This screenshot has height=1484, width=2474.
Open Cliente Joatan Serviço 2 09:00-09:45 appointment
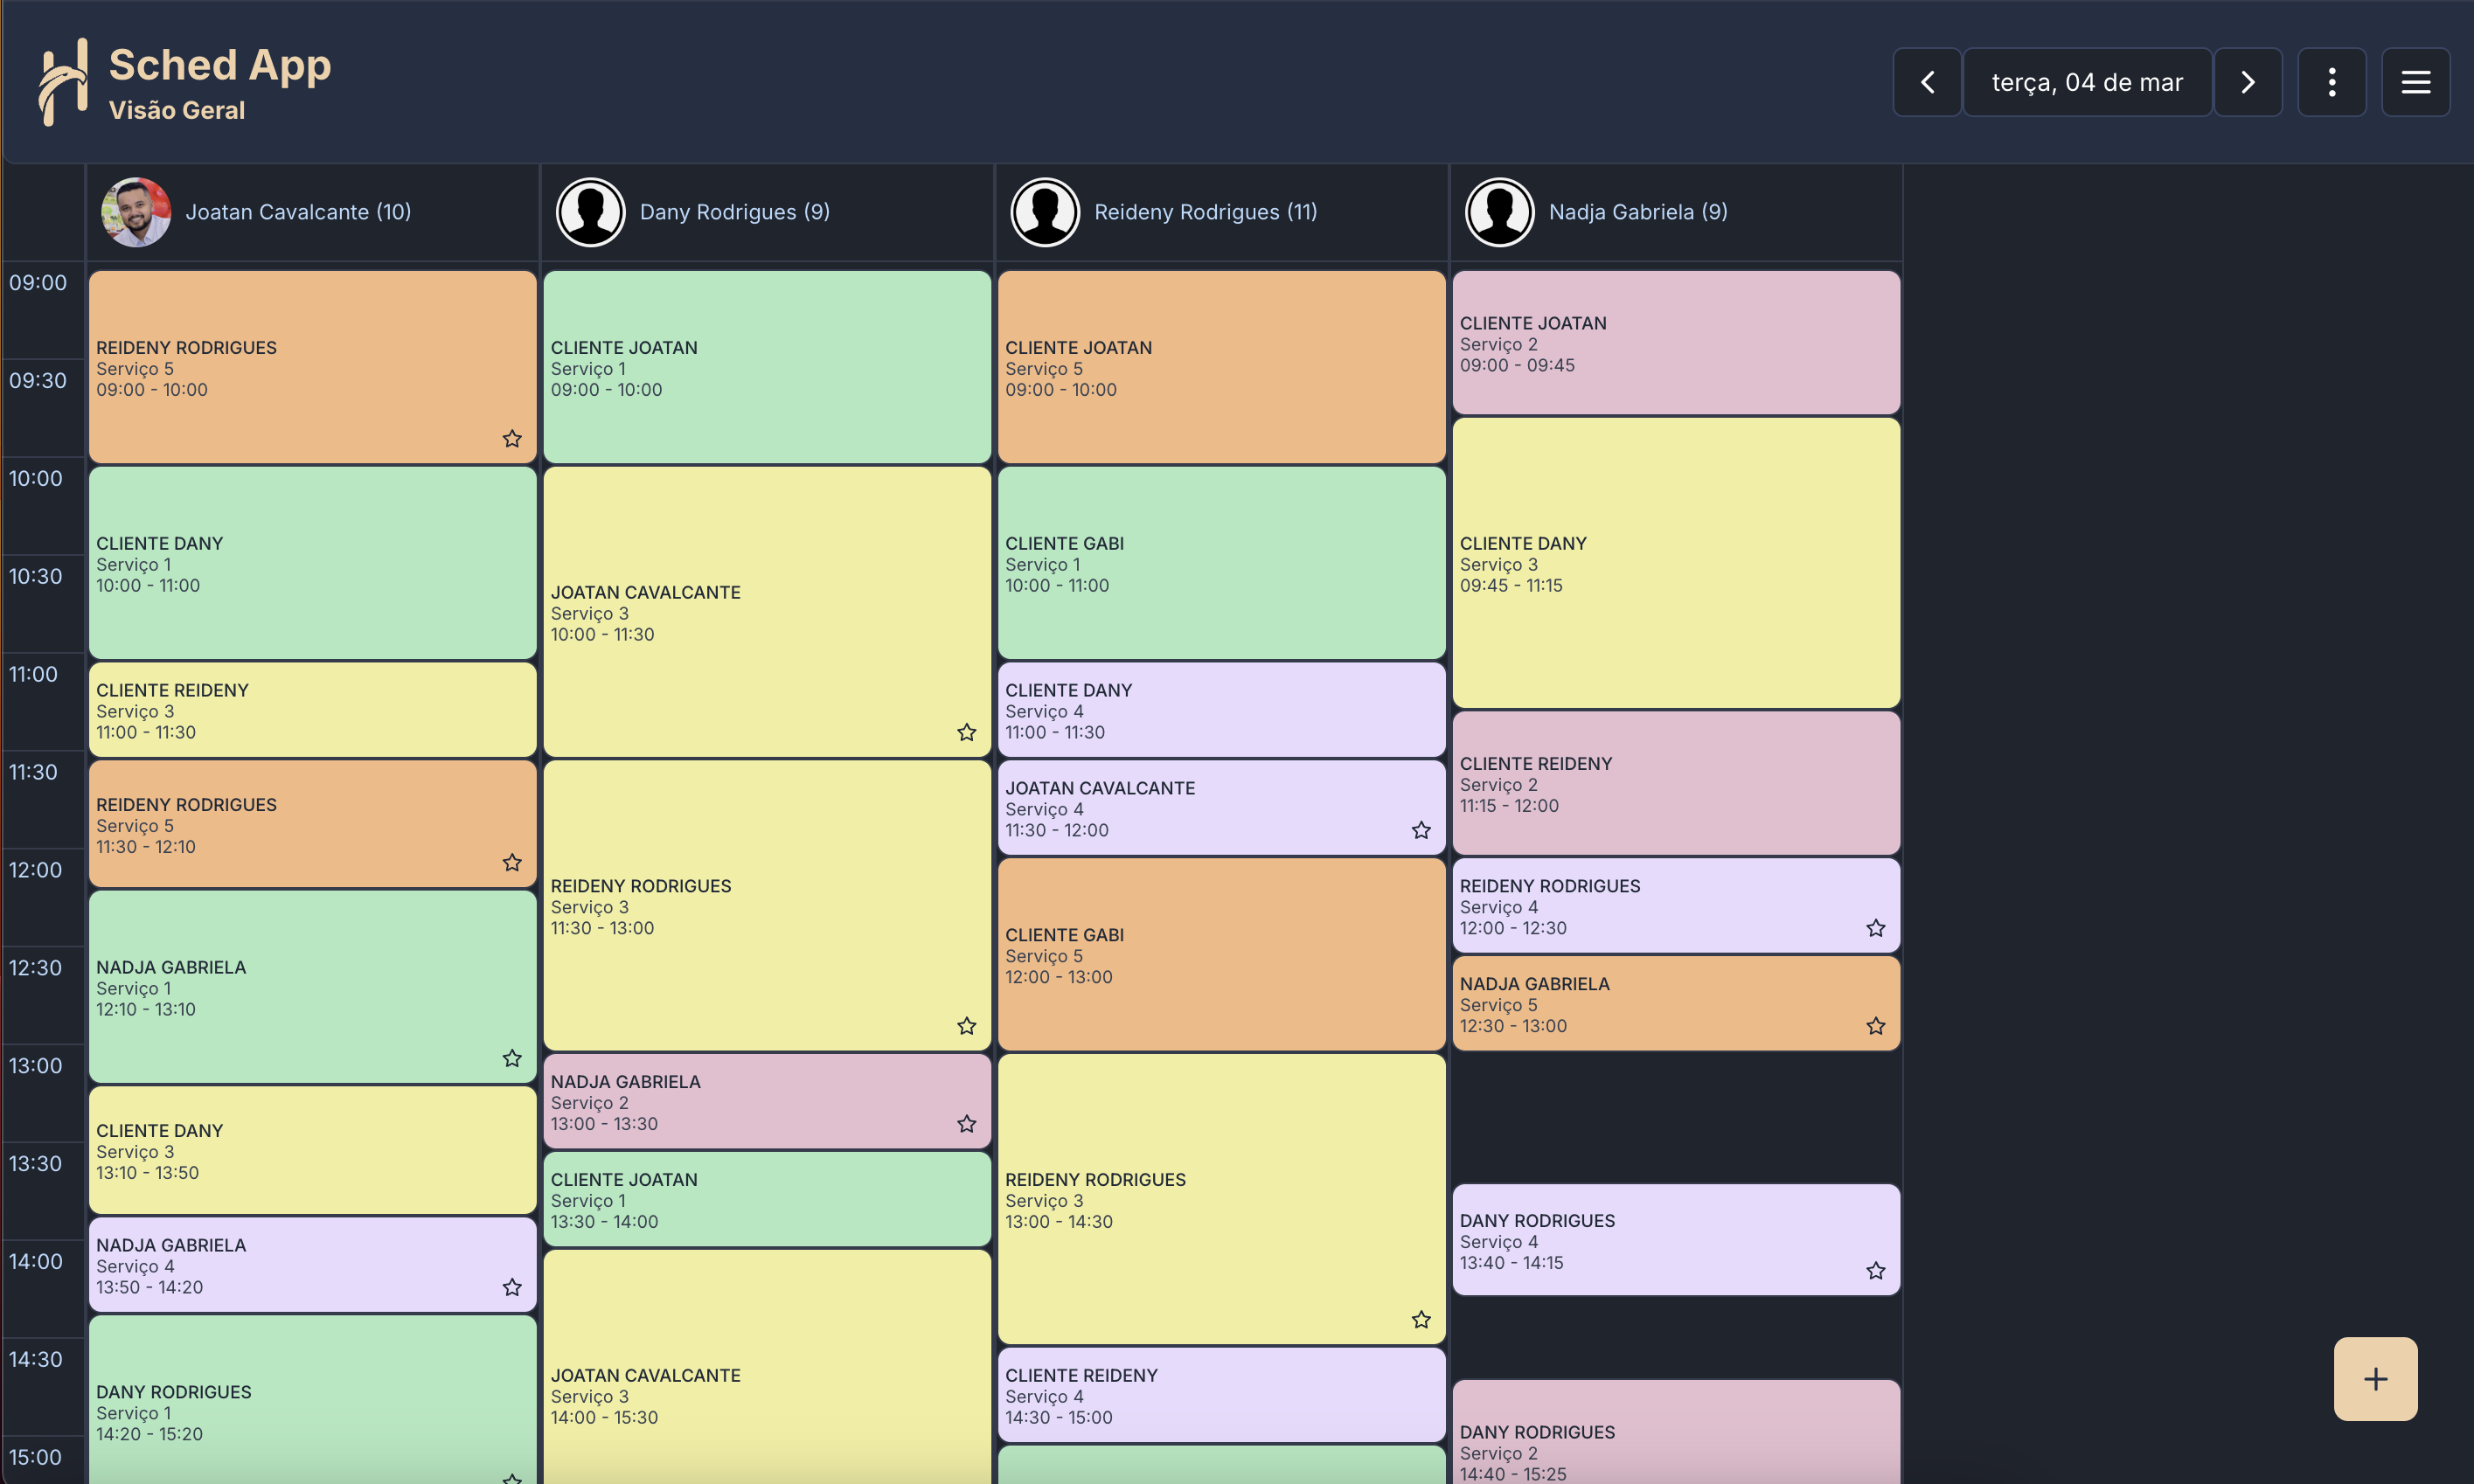tap(1675, 343)
